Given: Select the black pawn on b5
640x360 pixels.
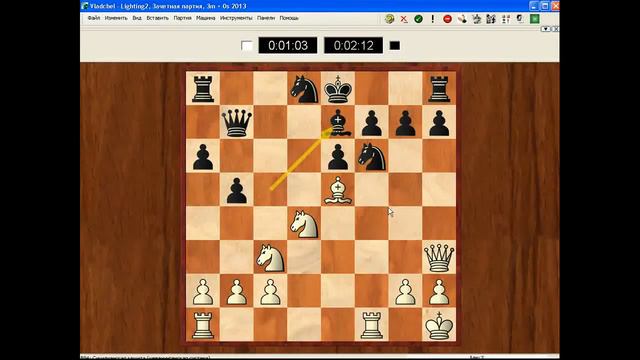Looking at the screenshot, I should pos(236,190).
